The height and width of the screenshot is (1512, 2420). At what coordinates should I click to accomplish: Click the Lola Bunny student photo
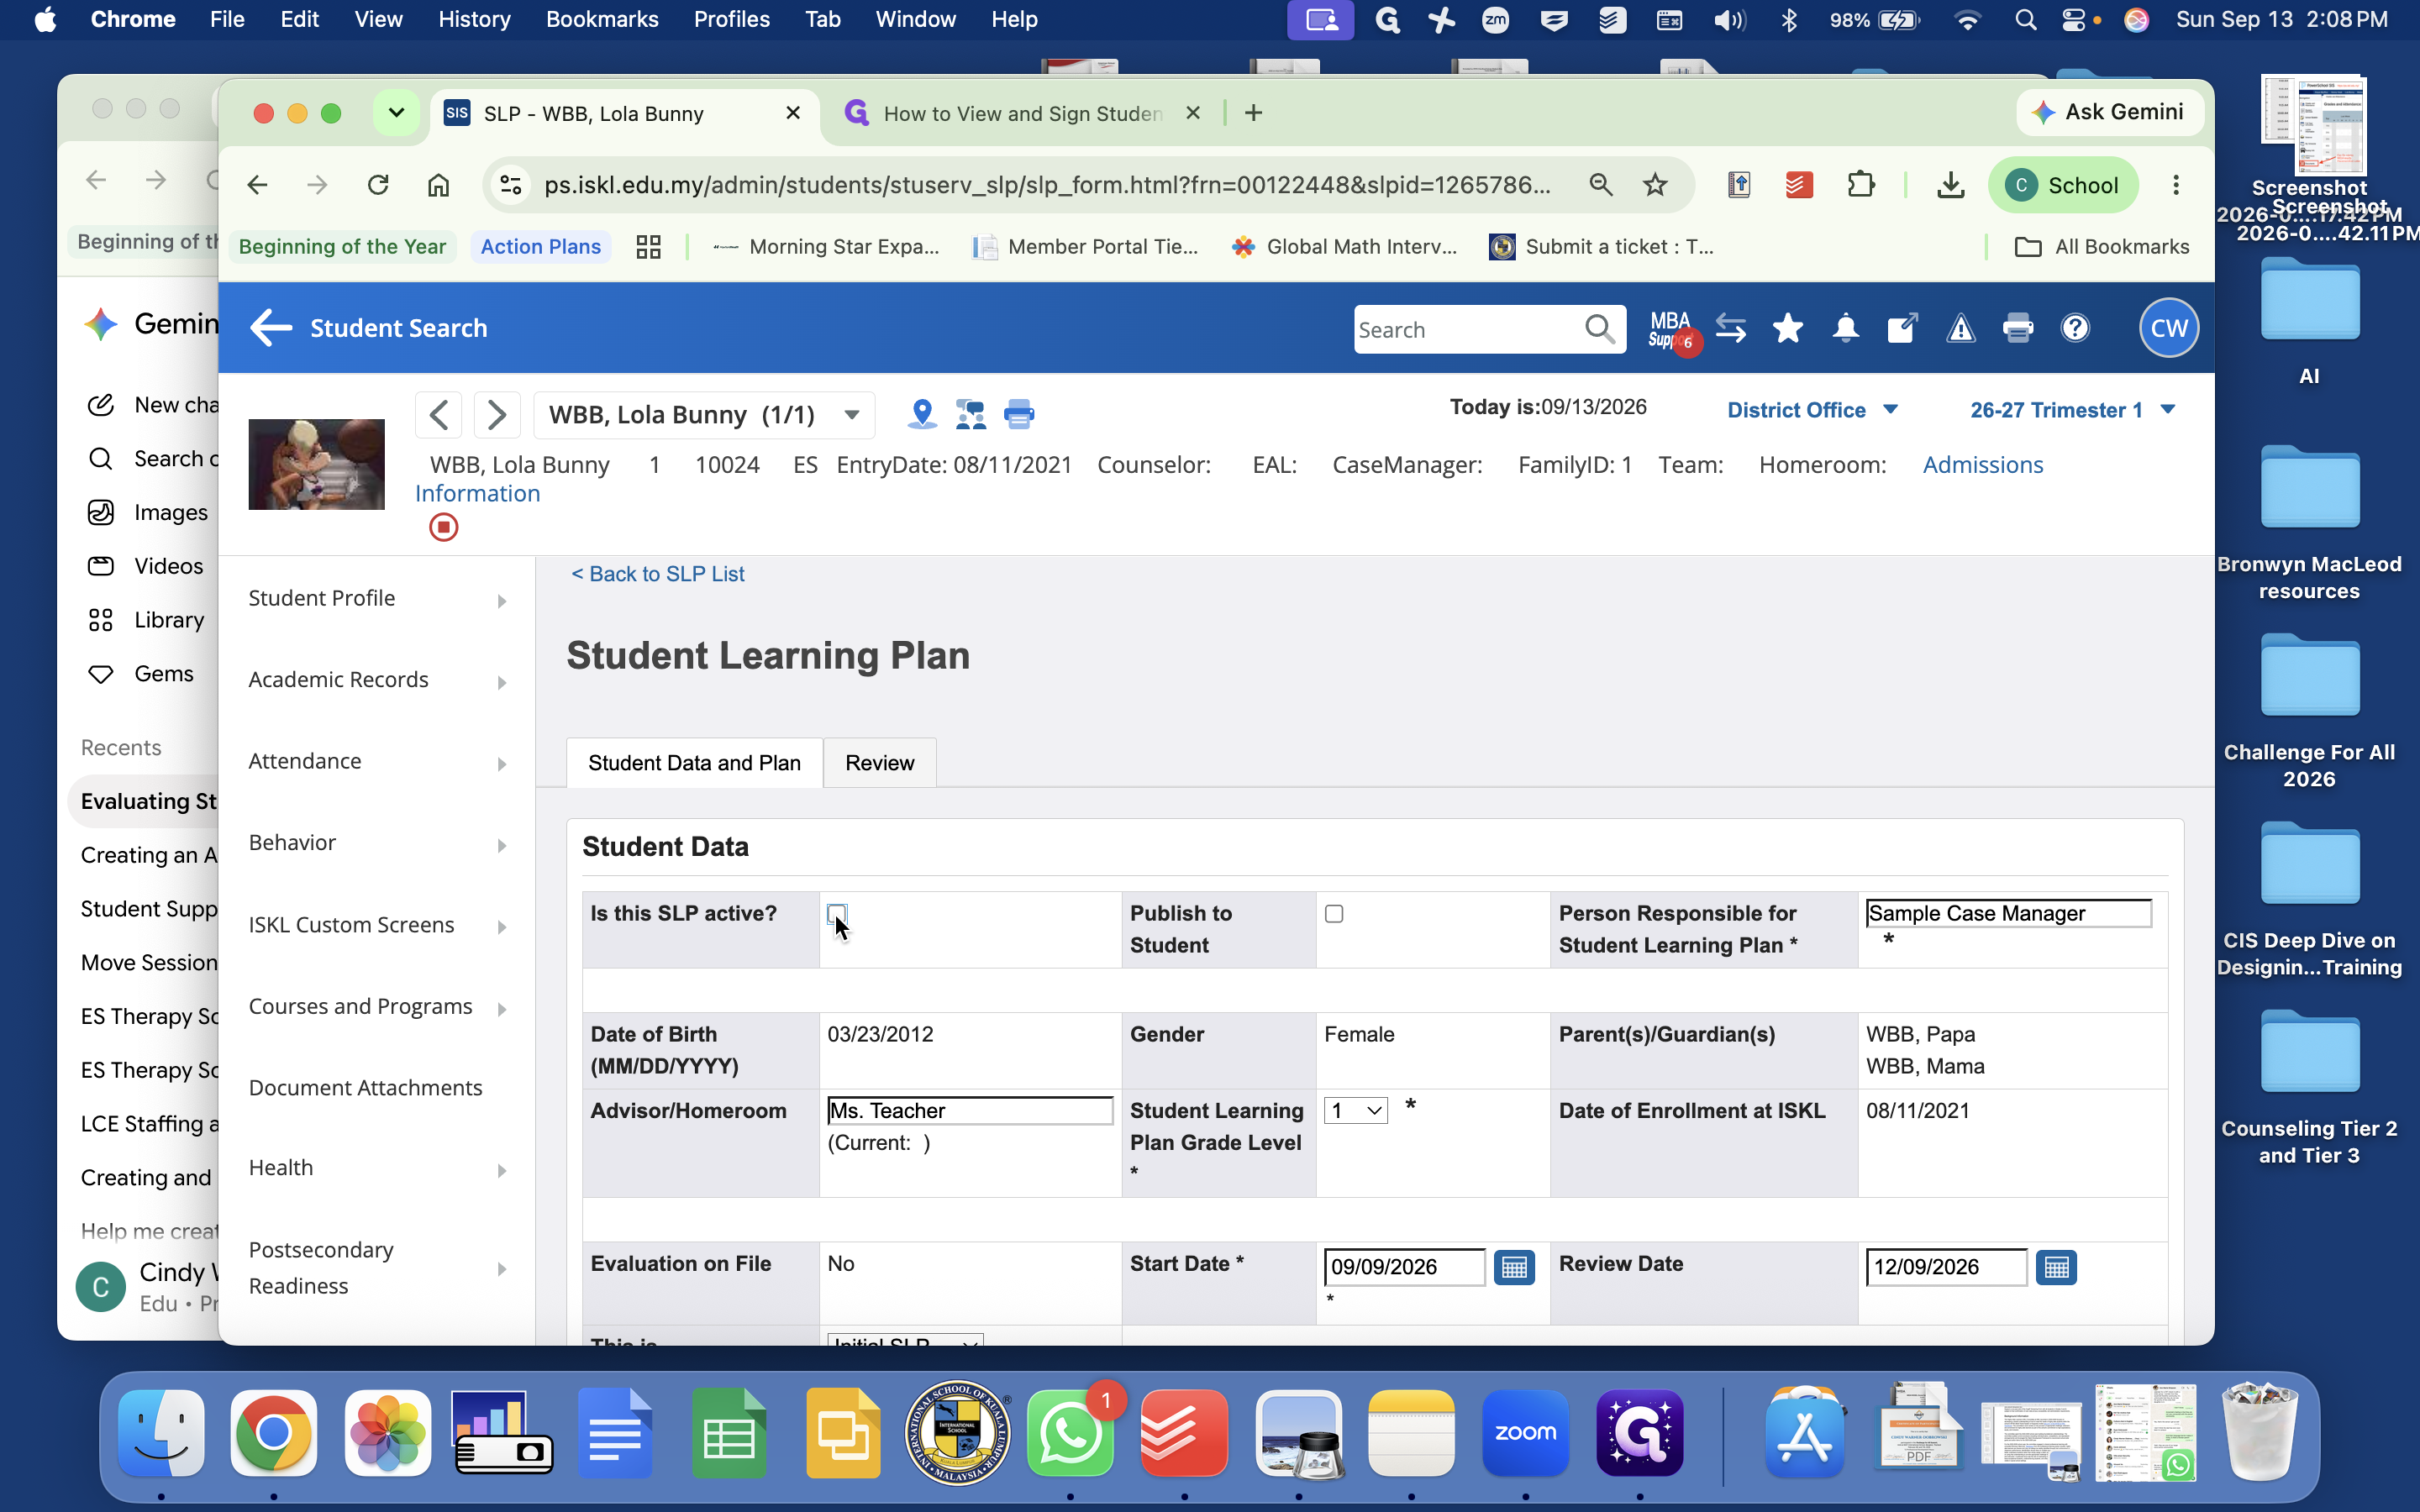coord(316,464)
